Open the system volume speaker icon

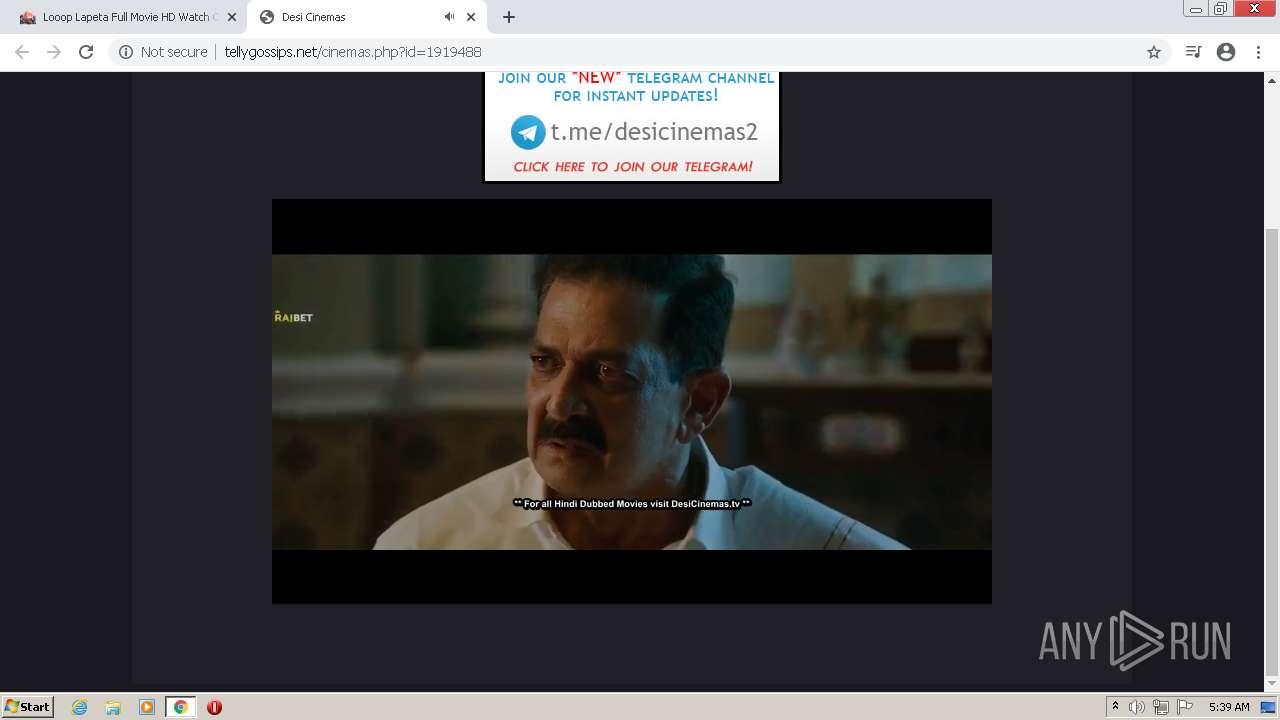pyautogui.click(x=1137, y=707)
